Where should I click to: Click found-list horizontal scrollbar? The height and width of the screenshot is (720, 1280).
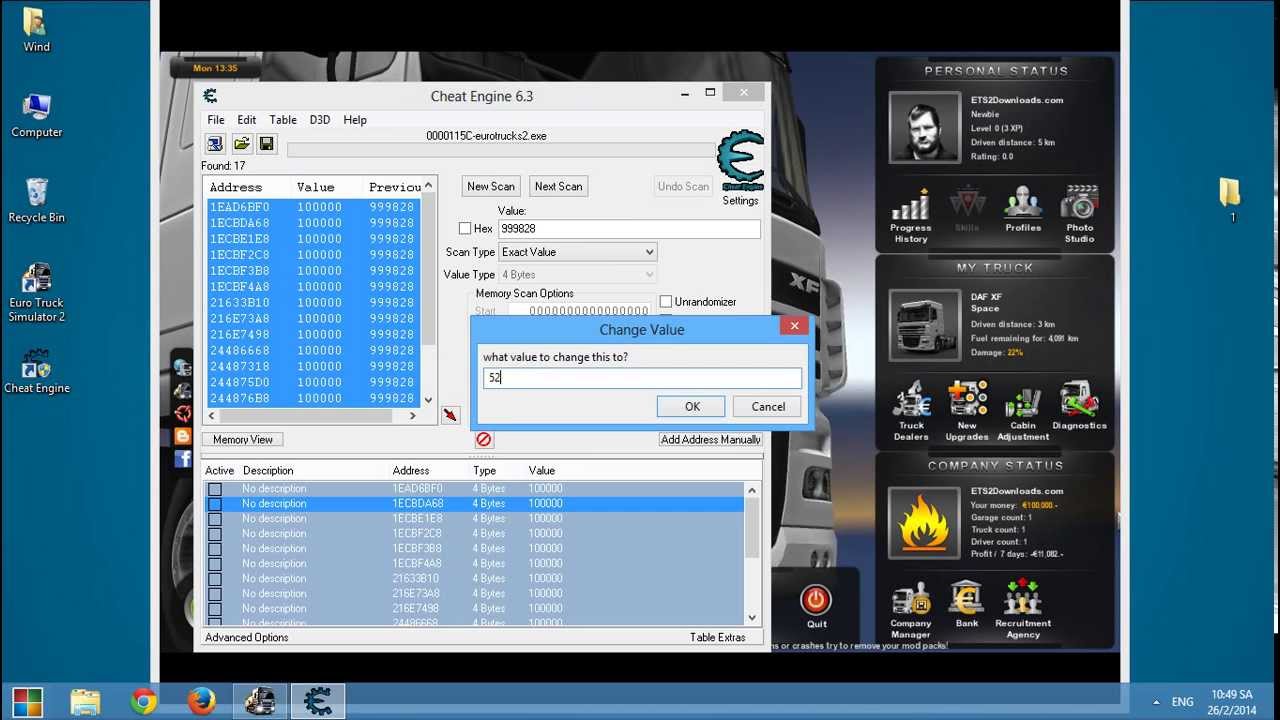(313, 415)
